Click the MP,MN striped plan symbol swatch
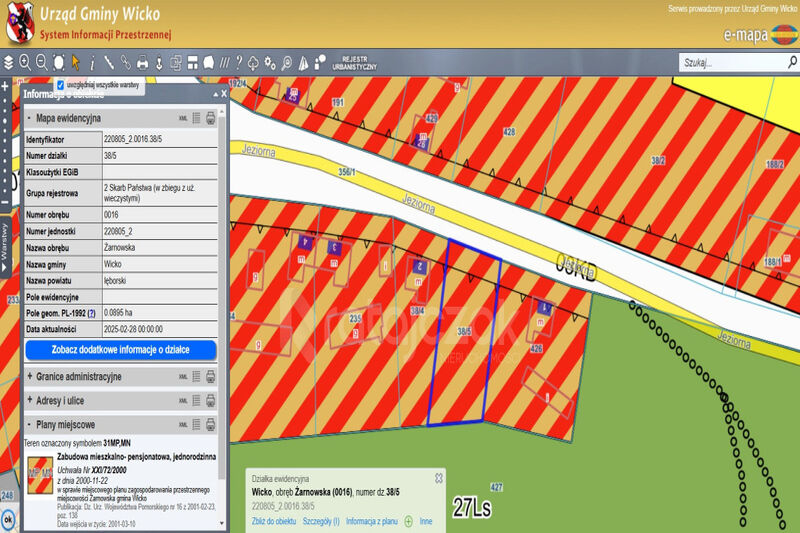Image resolution: width=800 pixels, height=533 pixels. pyautogui.click(x=40, y=471)
